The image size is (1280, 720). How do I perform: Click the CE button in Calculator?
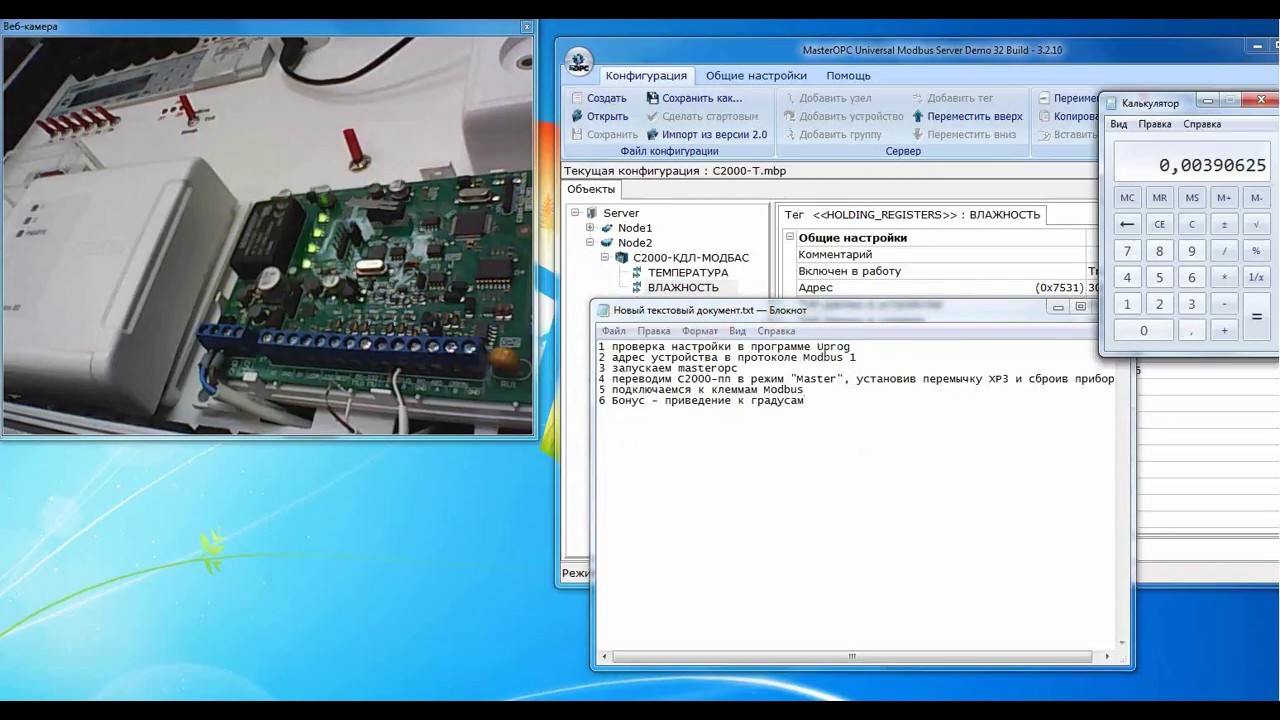click(x=1159, y=224)
